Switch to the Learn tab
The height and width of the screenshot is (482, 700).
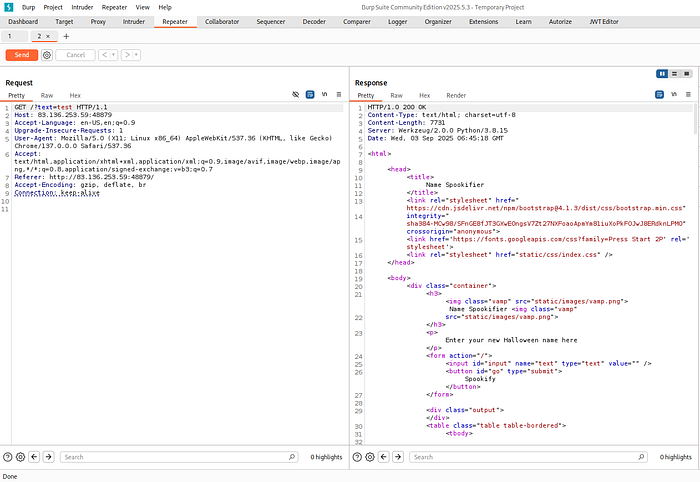tap(523, 21)
